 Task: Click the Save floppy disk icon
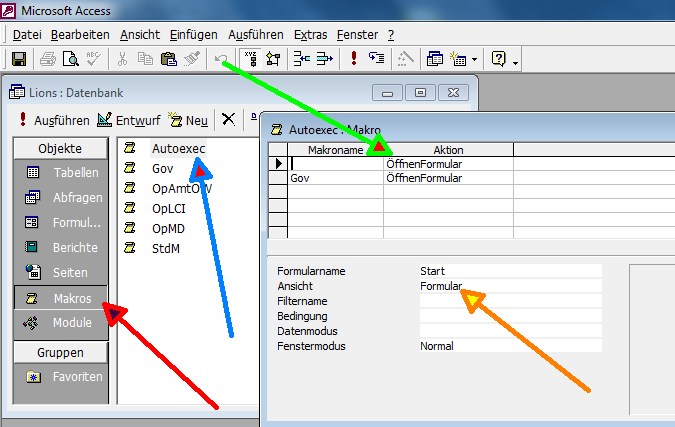(x=19, y=59)
